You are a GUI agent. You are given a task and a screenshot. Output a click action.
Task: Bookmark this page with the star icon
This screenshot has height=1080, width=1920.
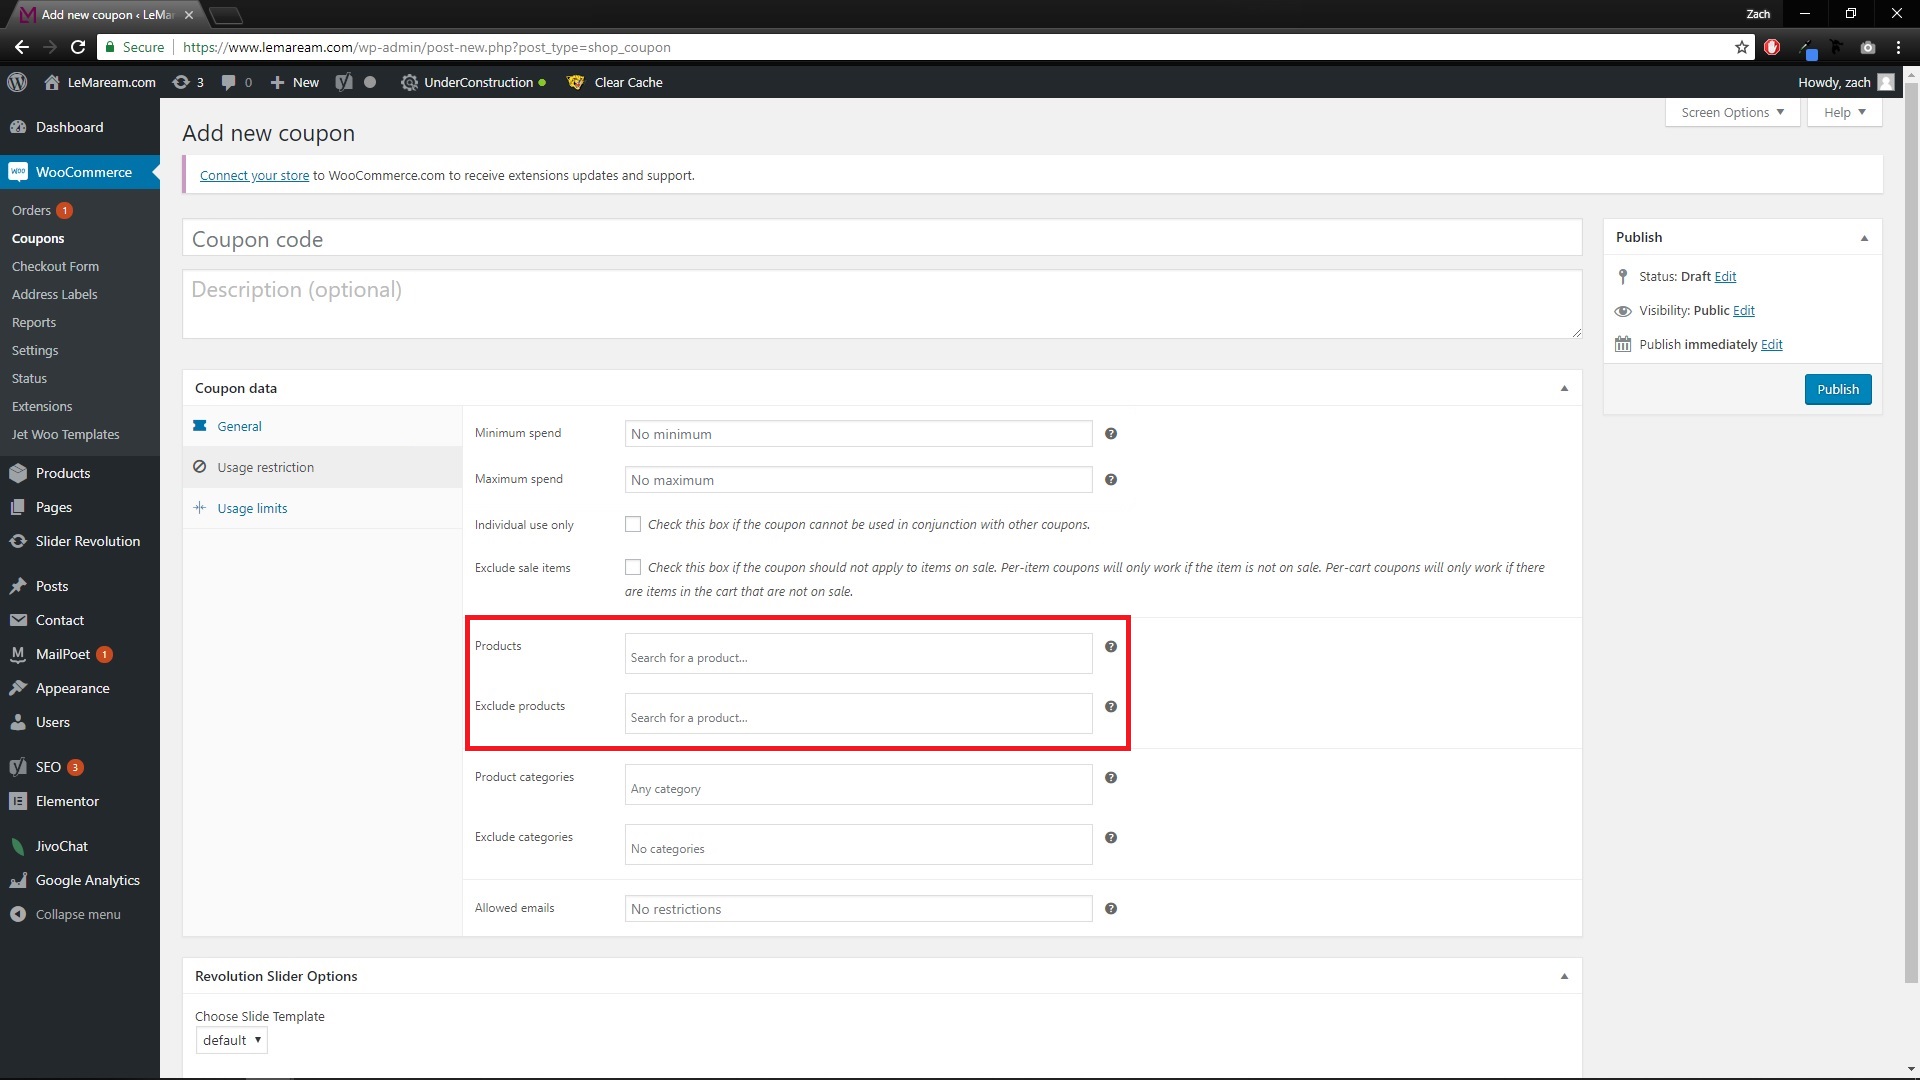(1741, 47)
